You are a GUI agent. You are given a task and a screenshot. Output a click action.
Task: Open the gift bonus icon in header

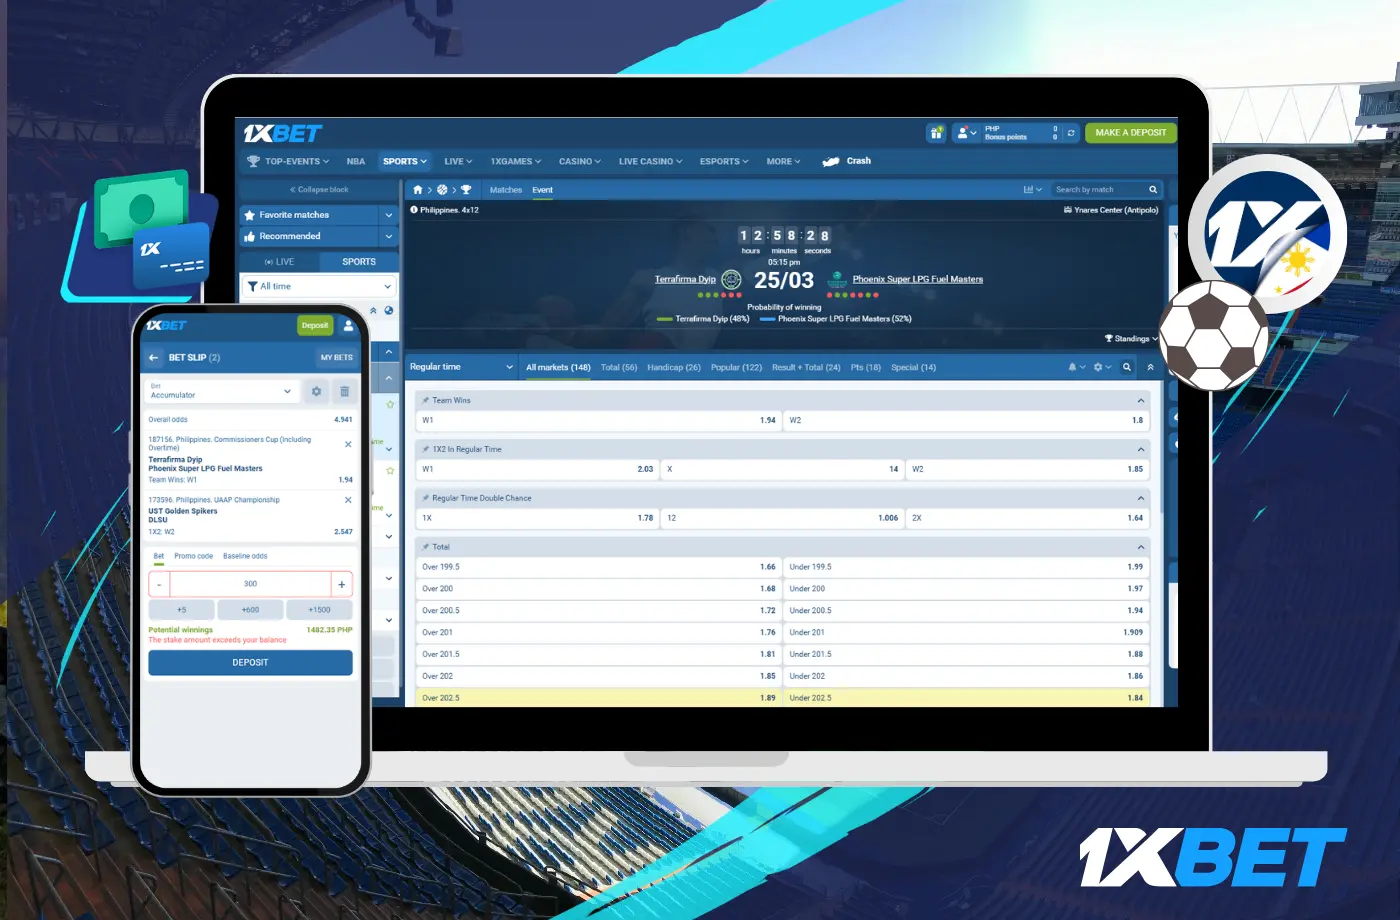(936, 132)
